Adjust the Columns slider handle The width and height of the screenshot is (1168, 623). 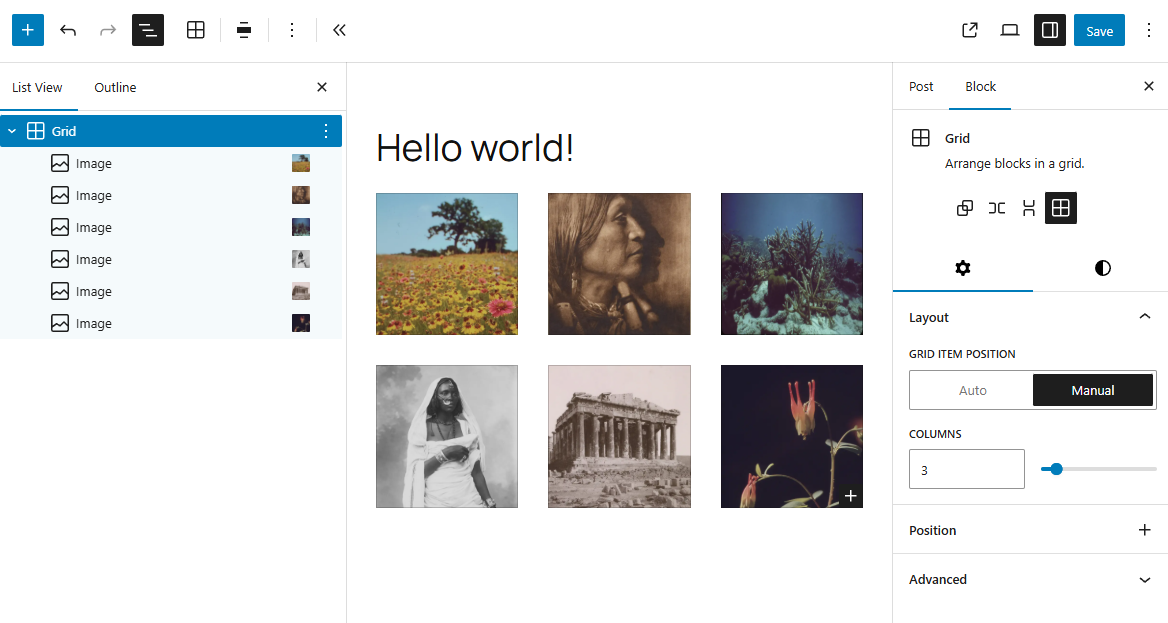coord(1056,469)
